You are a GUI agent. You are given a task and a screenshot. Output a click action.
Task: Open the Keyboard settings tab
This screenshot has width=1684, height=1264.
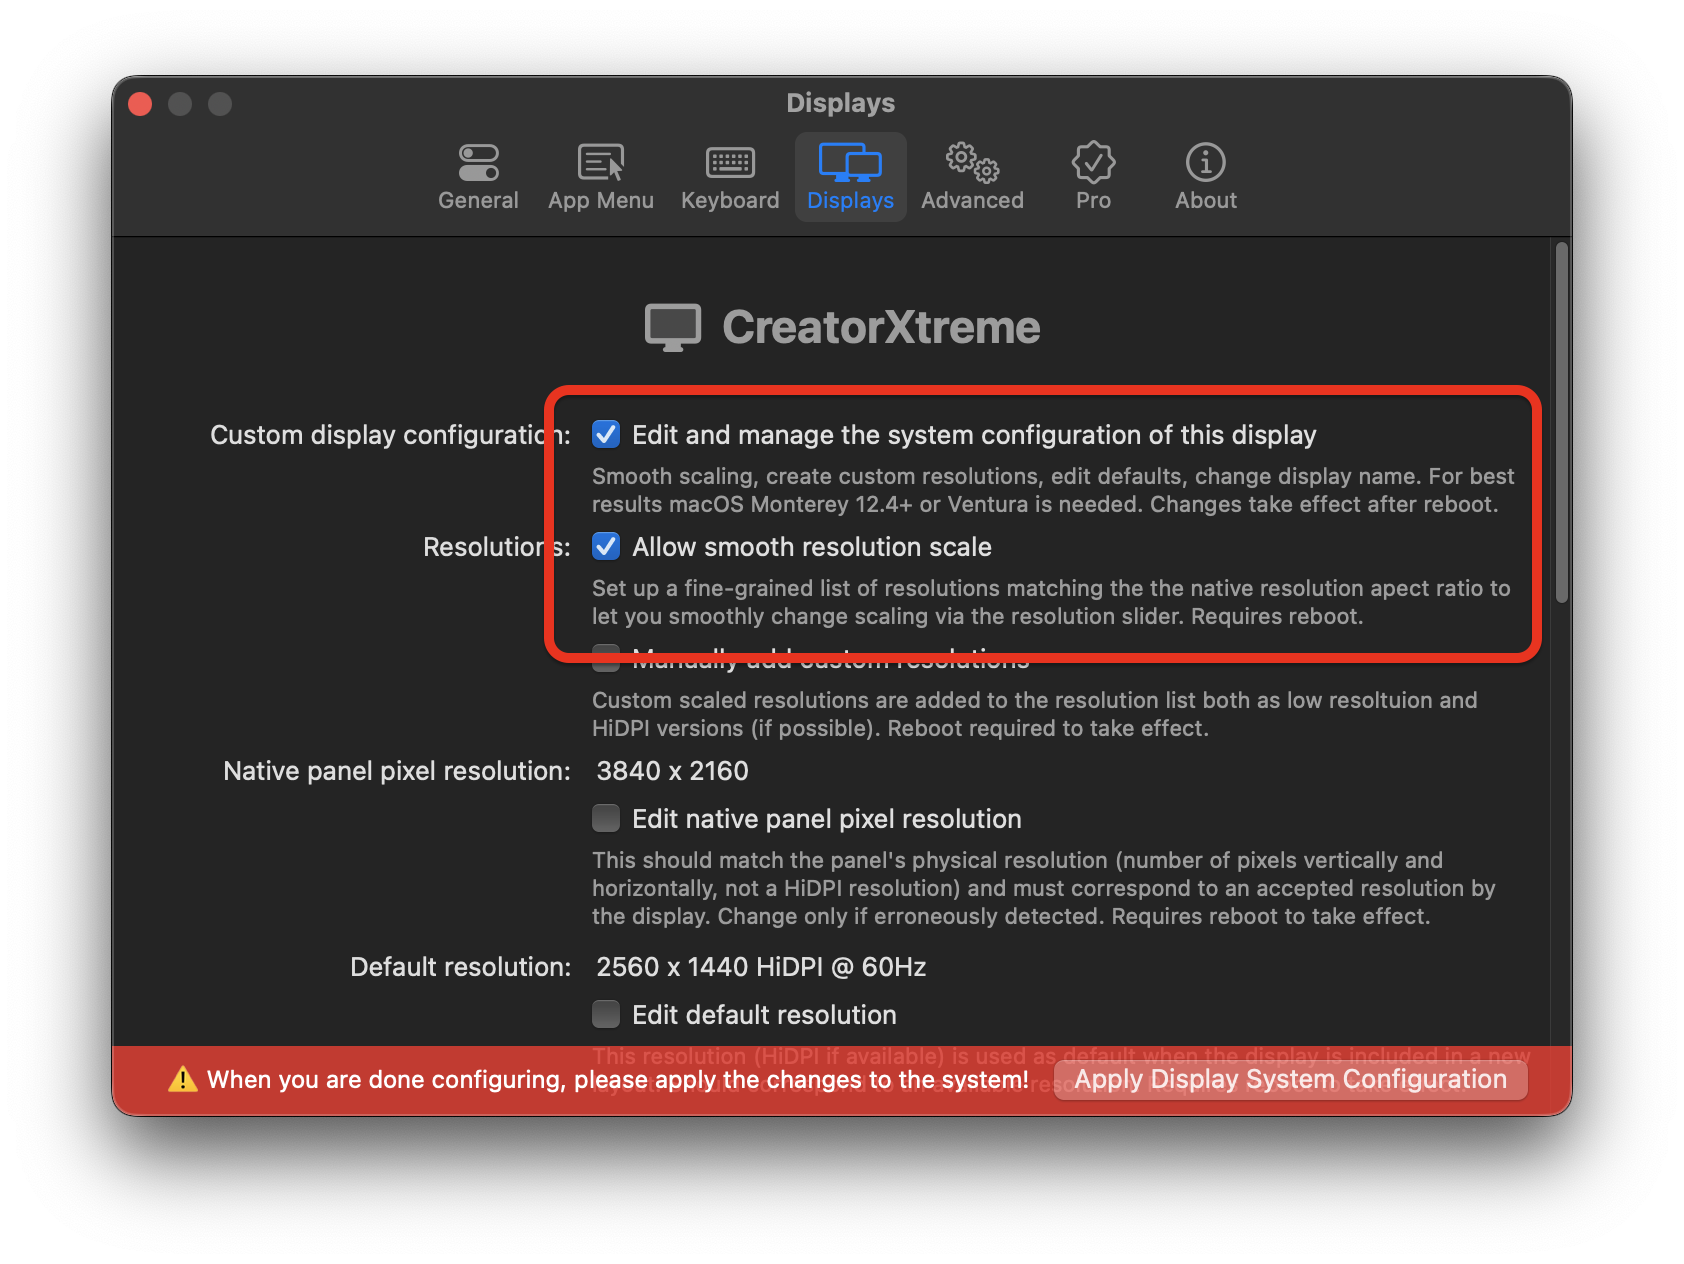[730, 177]
